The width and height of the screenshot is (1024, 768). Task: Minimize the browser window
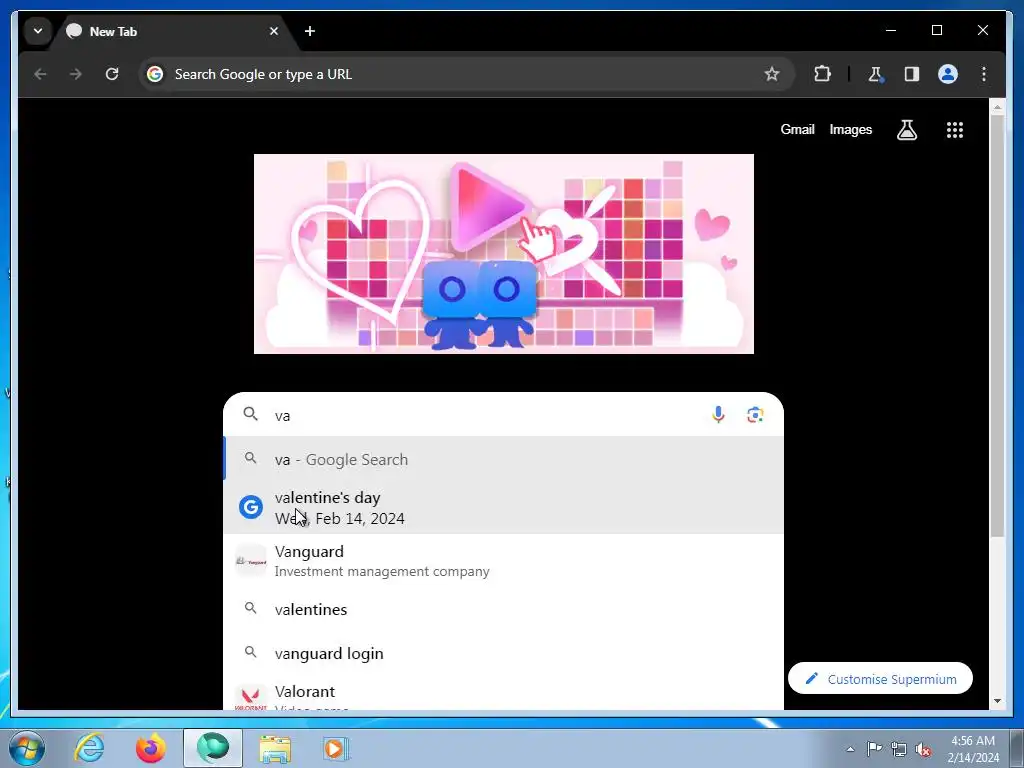pos(891,30)
